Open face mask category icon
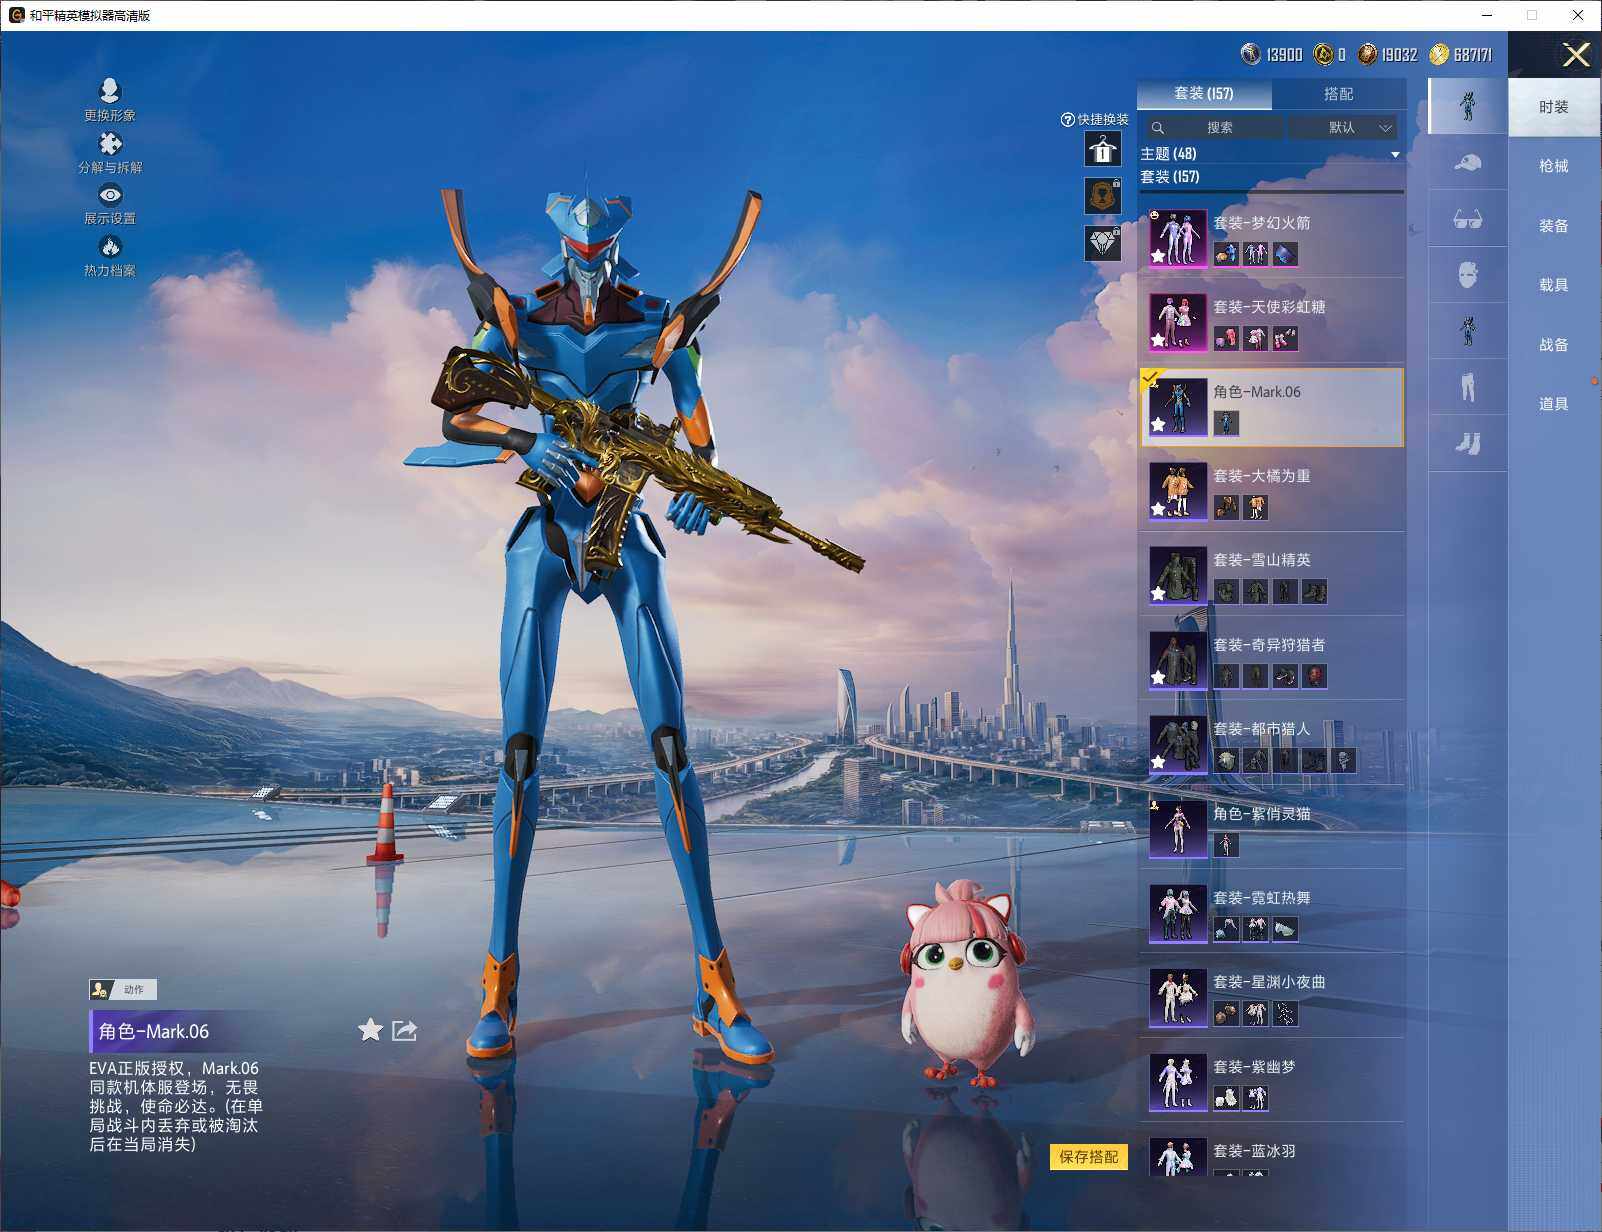 tap(1467, 275)
